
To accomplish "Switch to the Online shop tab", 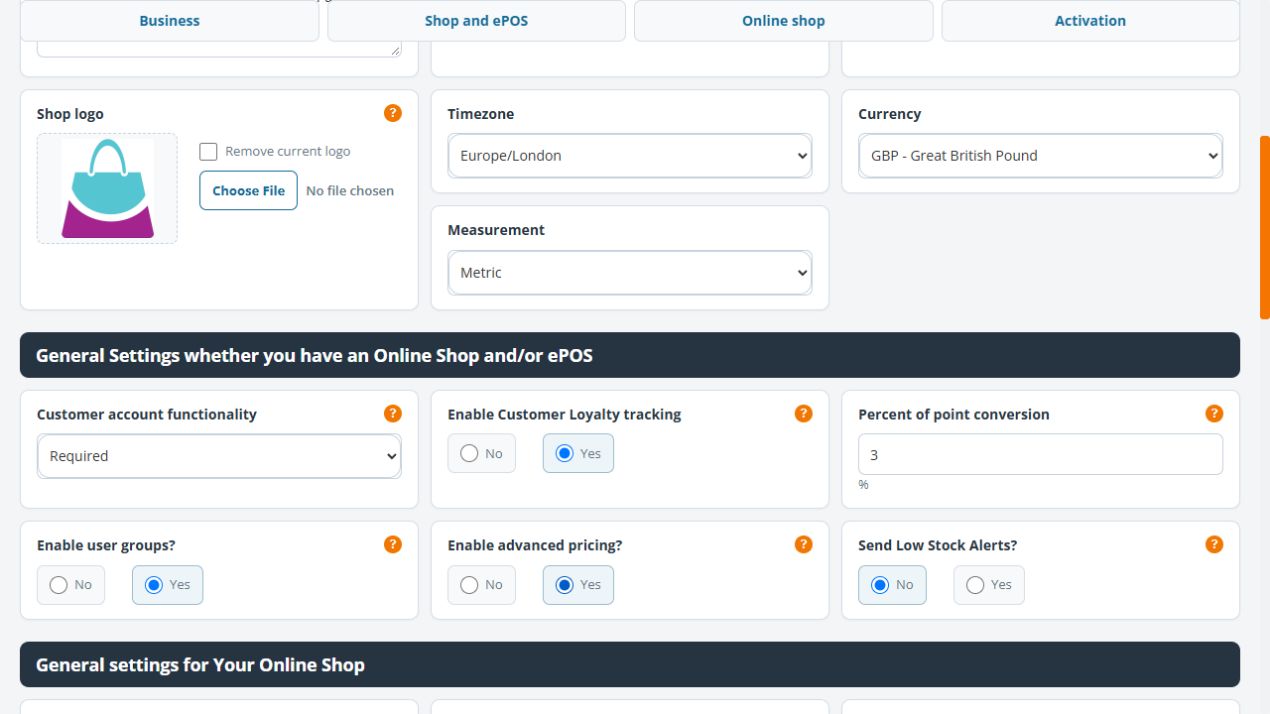I will tap(783, 21).
